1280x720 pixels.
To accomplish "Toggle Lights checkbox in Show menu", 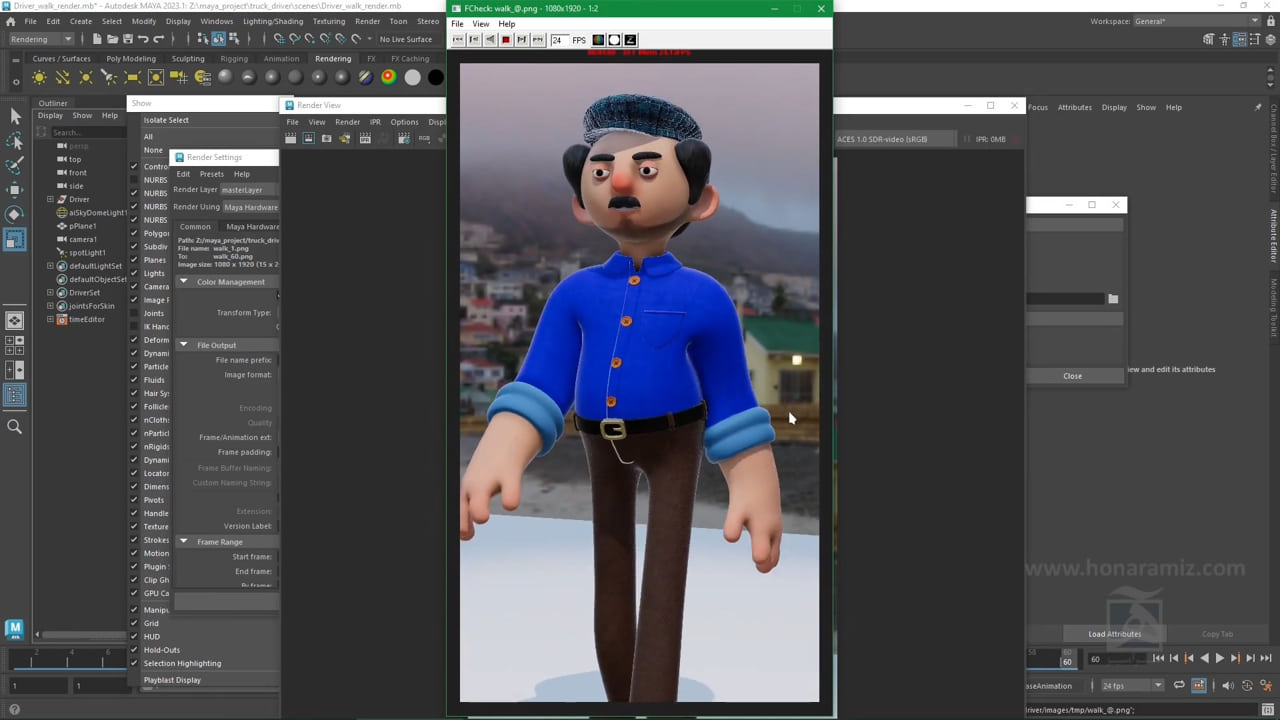I will click(x=134, y=273).
